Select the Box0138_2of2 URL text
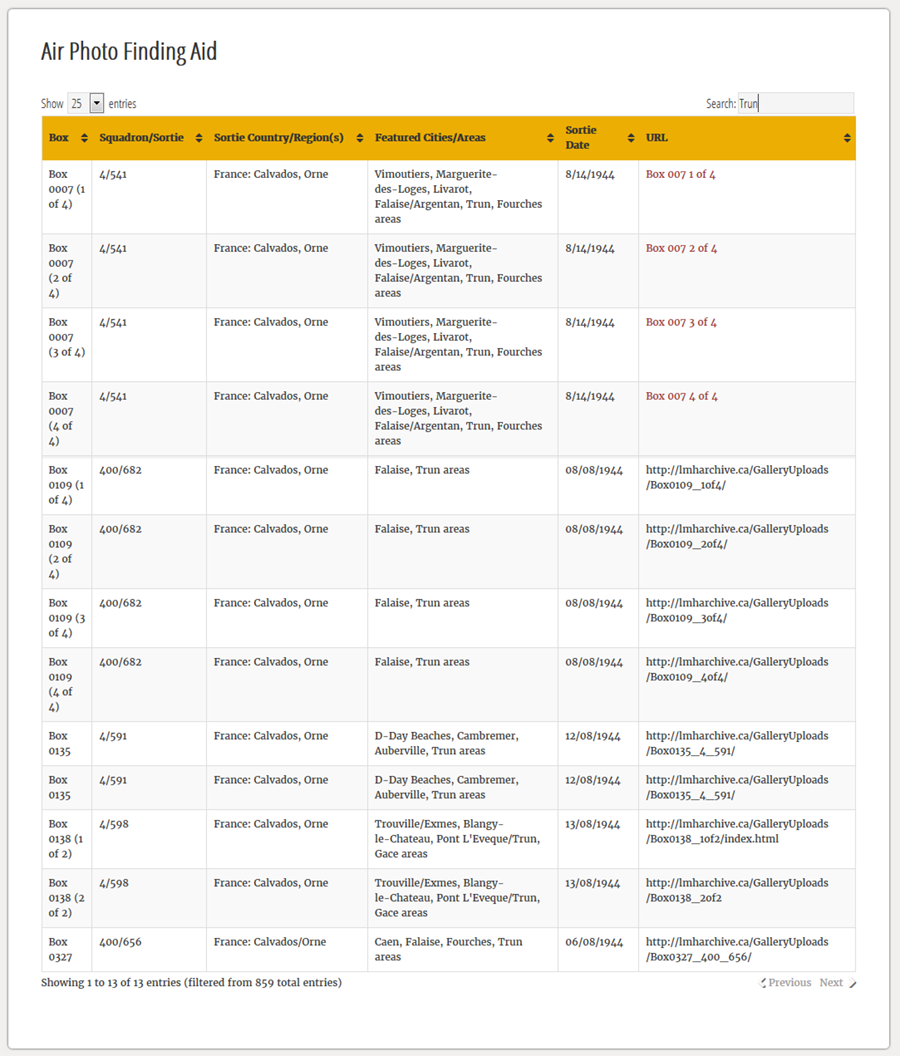This screenshot has height=1056, width=900. [x=737, y=890]
